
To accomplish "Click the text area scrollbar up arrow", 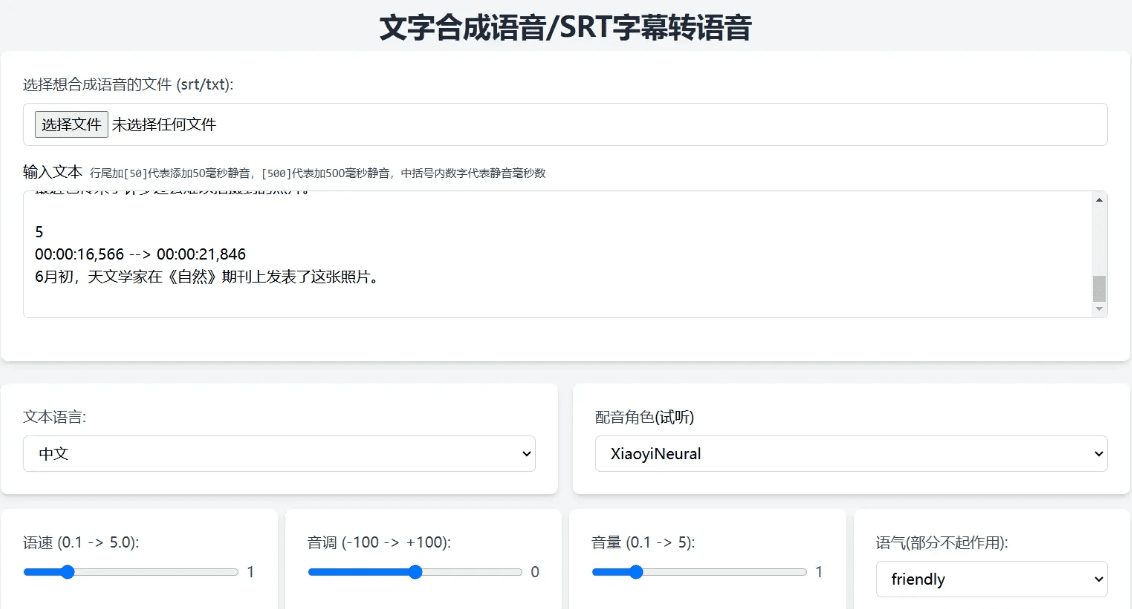I will pyautogui.click(x=1099, y=200).
